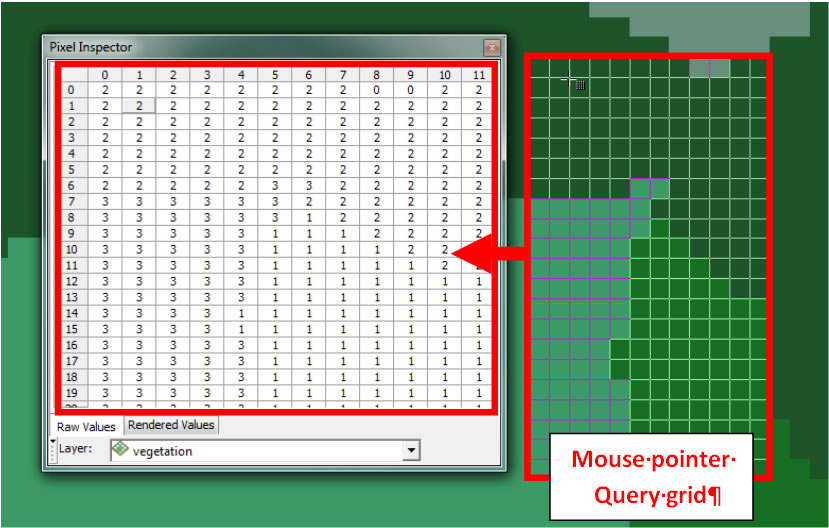
Task: Select the 0 value in row 0, column 9
Action: click(410, 90)
